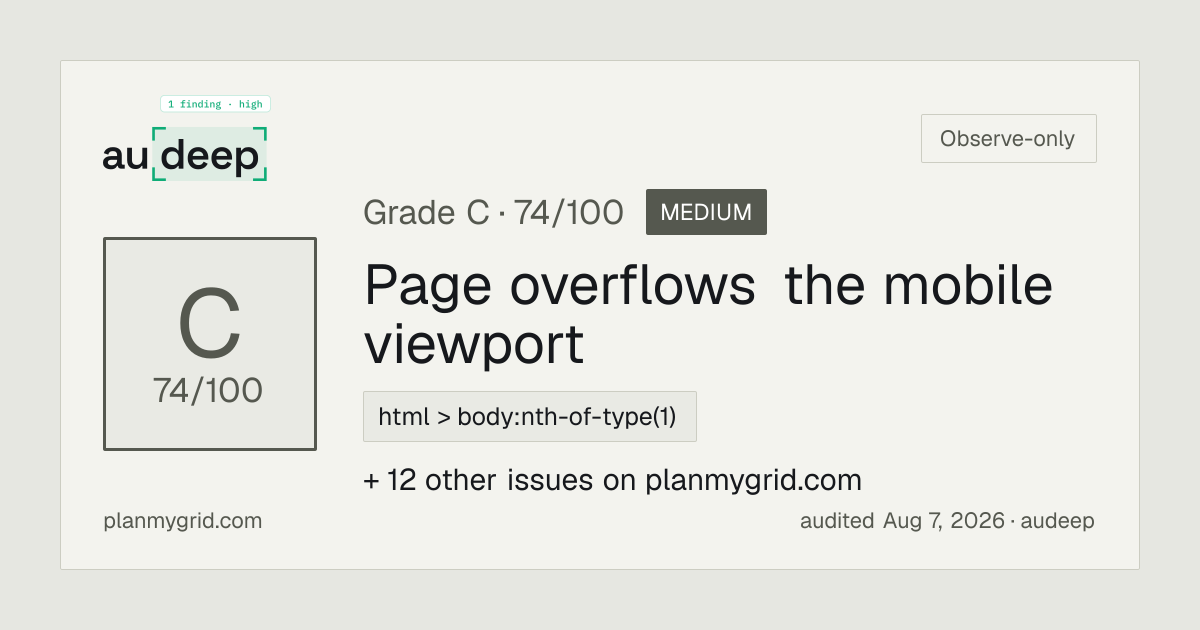Viewport: 1200px width, 630px height.
Task: Open the 'Page overflows the mobile viewport' headline
Action: [708, 314]
